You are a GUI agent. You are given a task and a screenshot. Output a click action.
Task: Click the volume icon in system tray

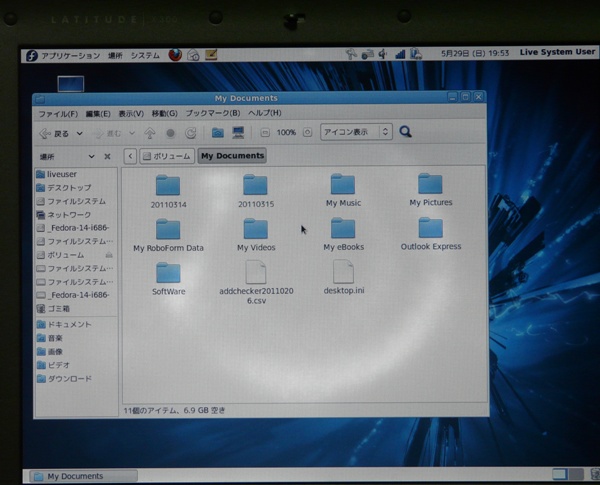click(383, 54)
